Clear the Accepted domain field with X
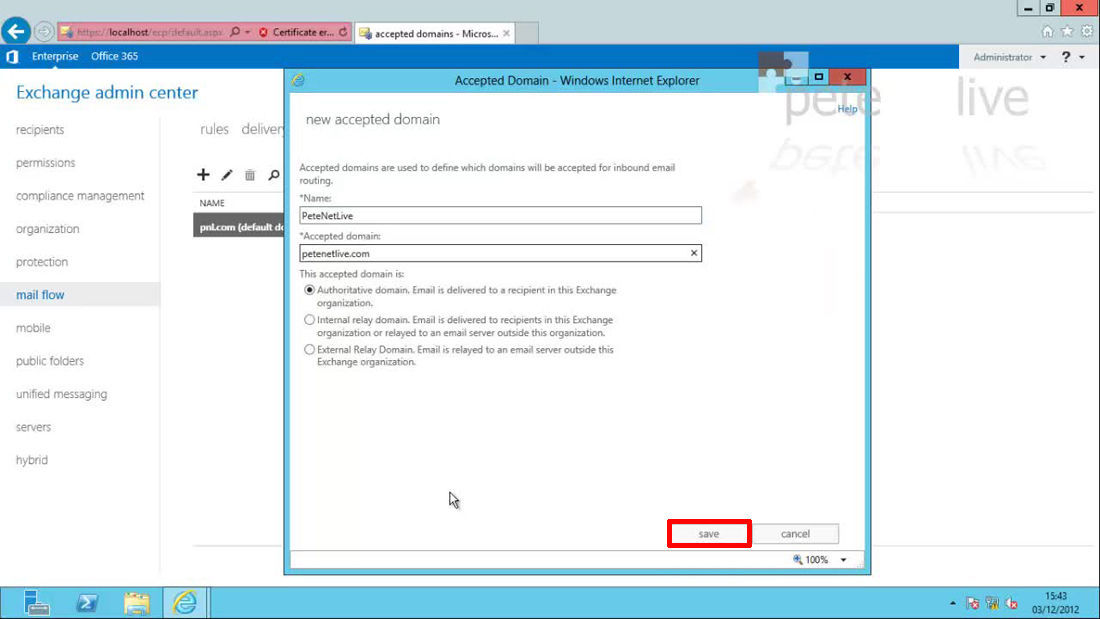This screenshot has height=619, width=1100. click(x=694, y=253)
